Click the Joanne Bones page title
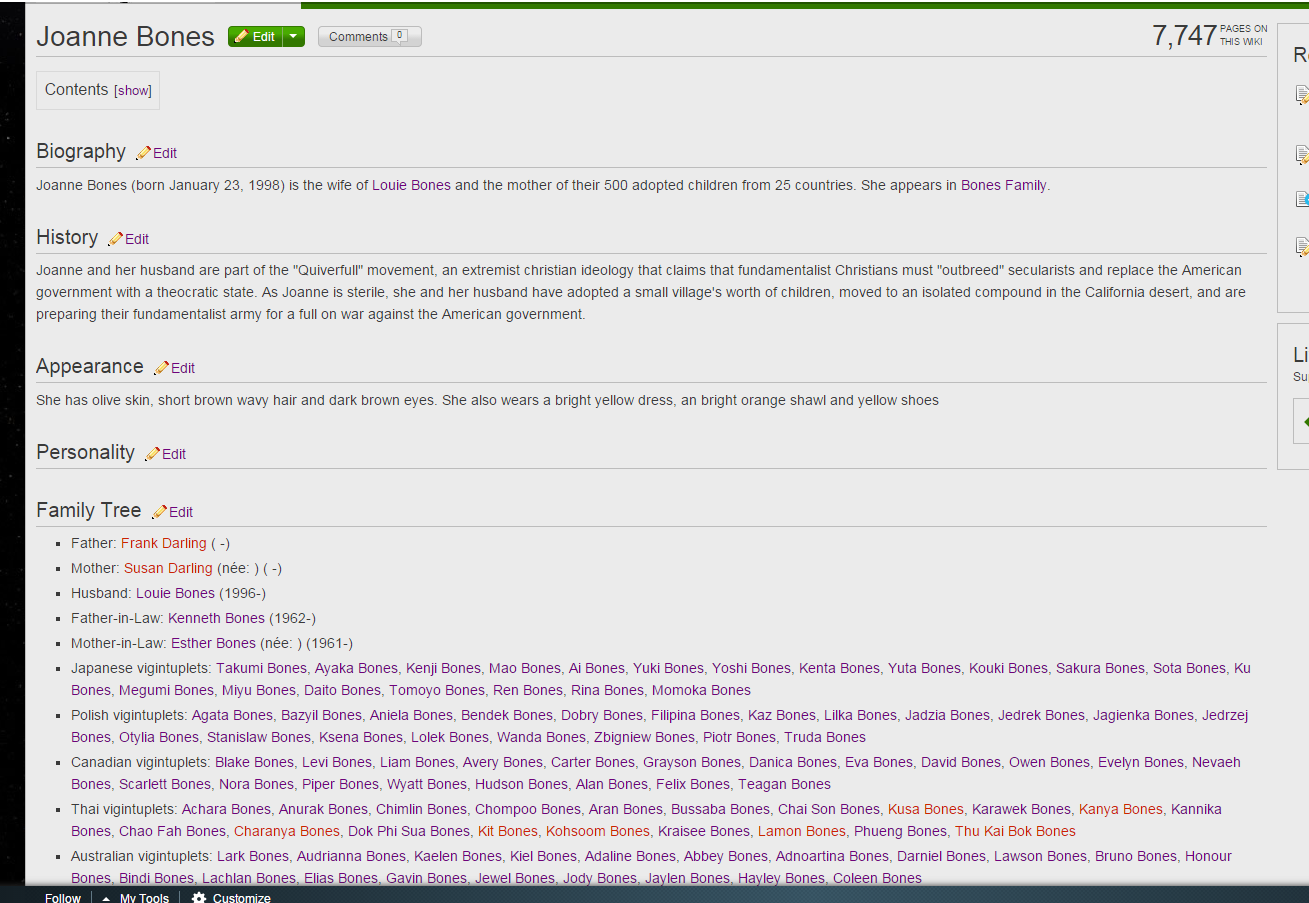 pos(125,37)
